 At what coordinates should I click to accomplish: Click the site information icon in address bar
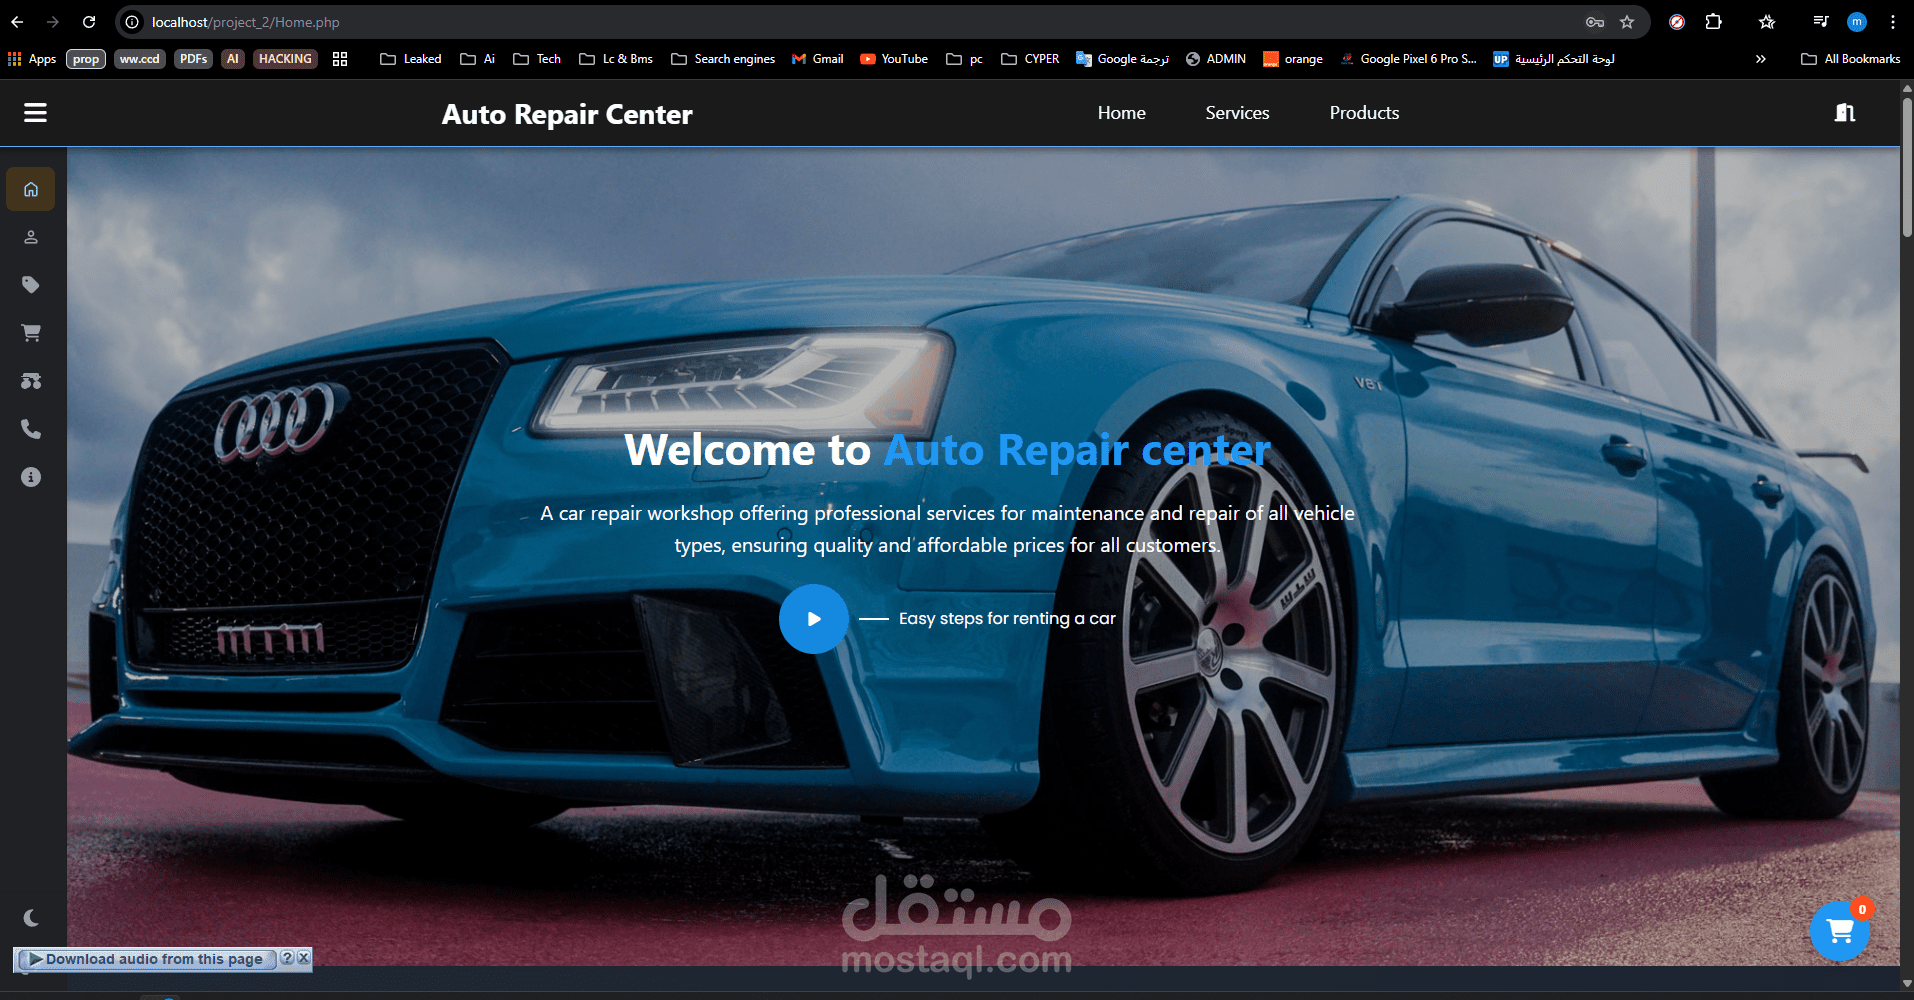pos(132,22)
